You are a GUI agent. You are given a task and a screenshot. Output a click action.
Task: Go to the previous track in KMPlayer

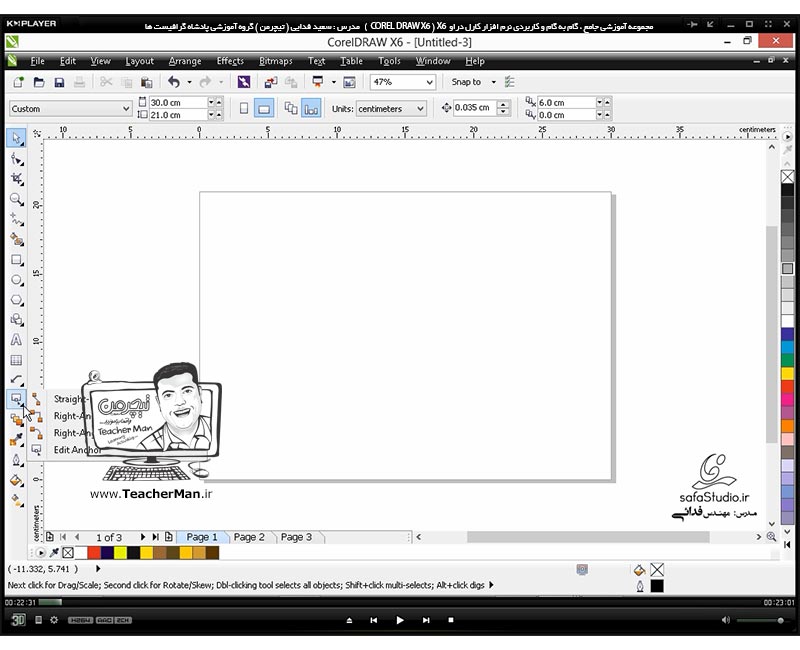pos(373,620)
